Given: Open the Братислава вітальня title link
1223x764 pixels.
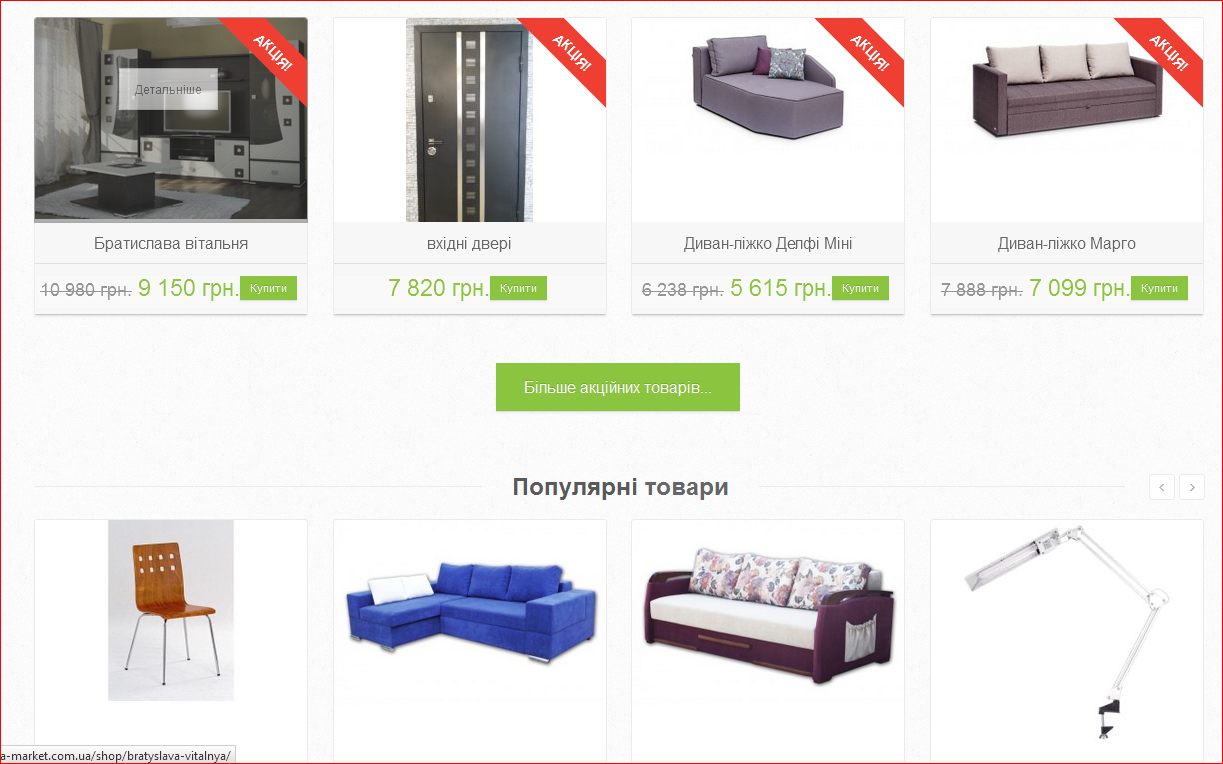Looking at the screenshot, I should click(x=171, y=243).
